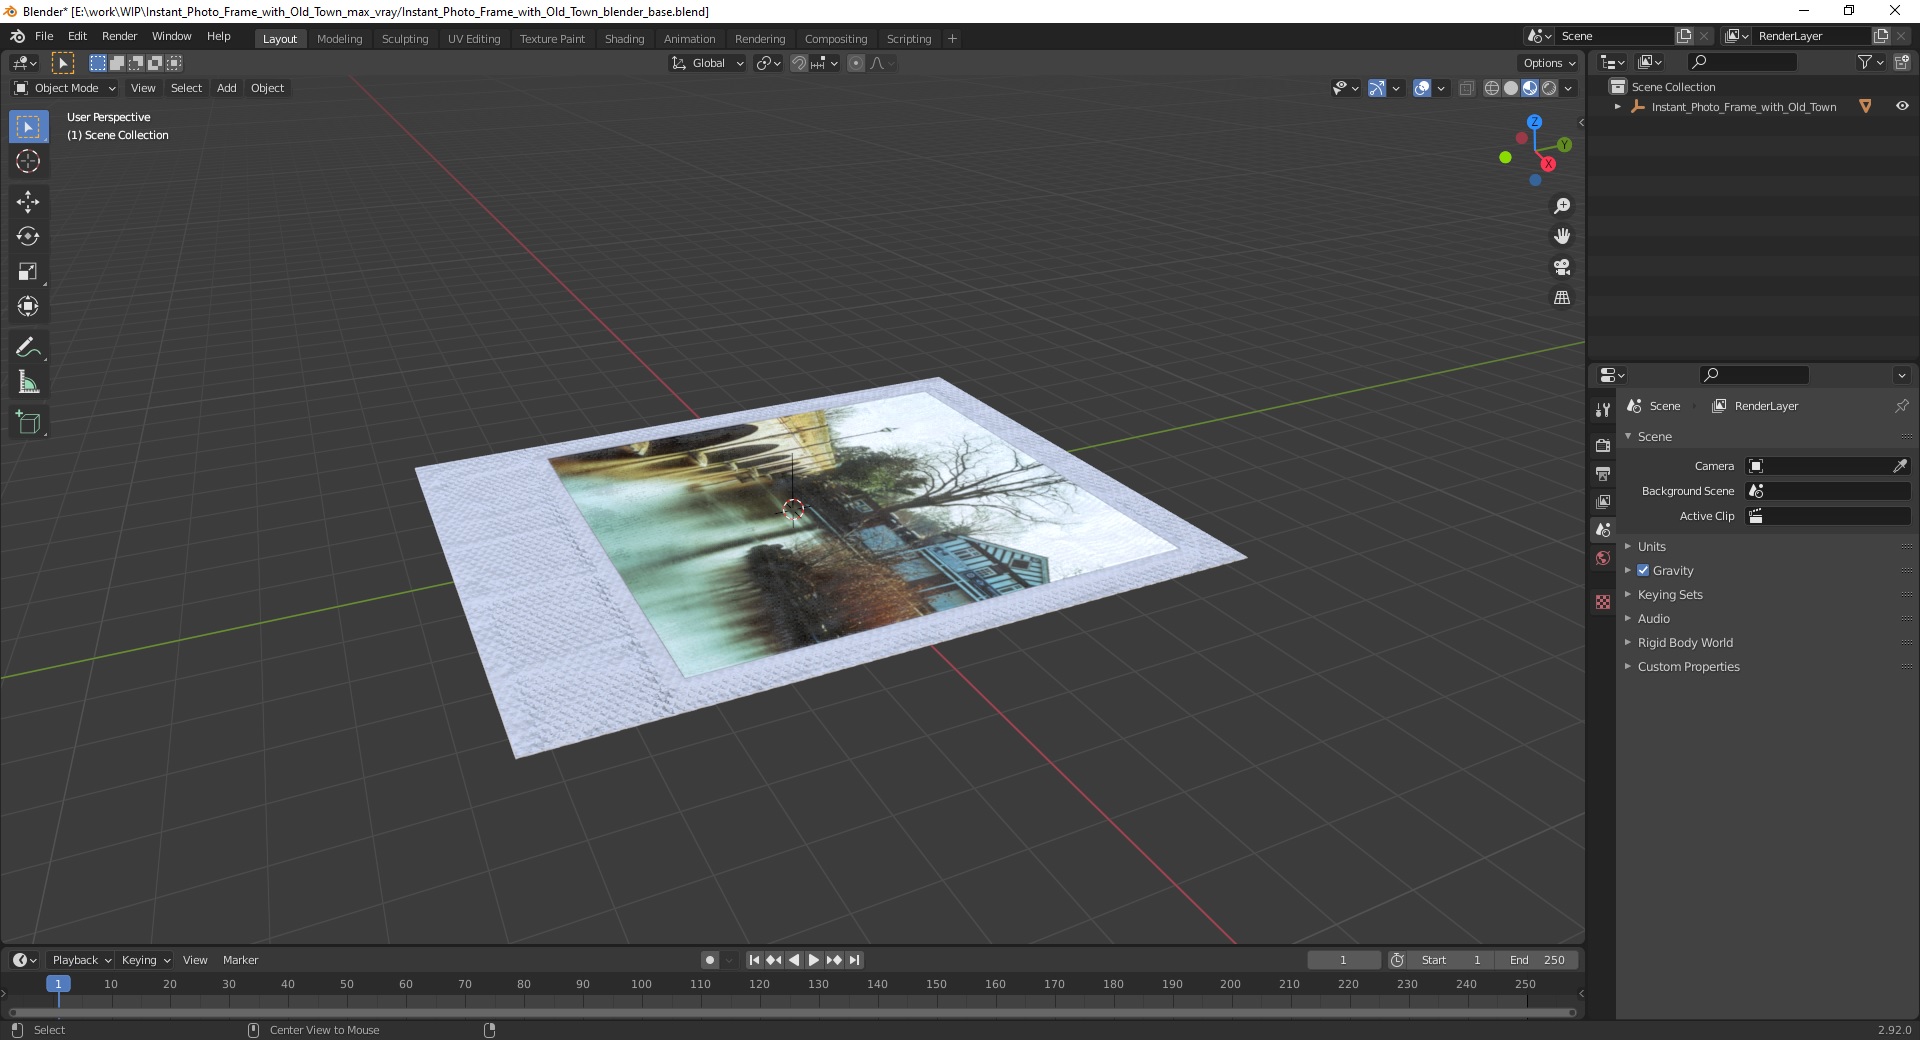The width and height of the screenshot is (1920, 1040).
Task: Toggle proportional editing button
Action: (x=856, y=63)
